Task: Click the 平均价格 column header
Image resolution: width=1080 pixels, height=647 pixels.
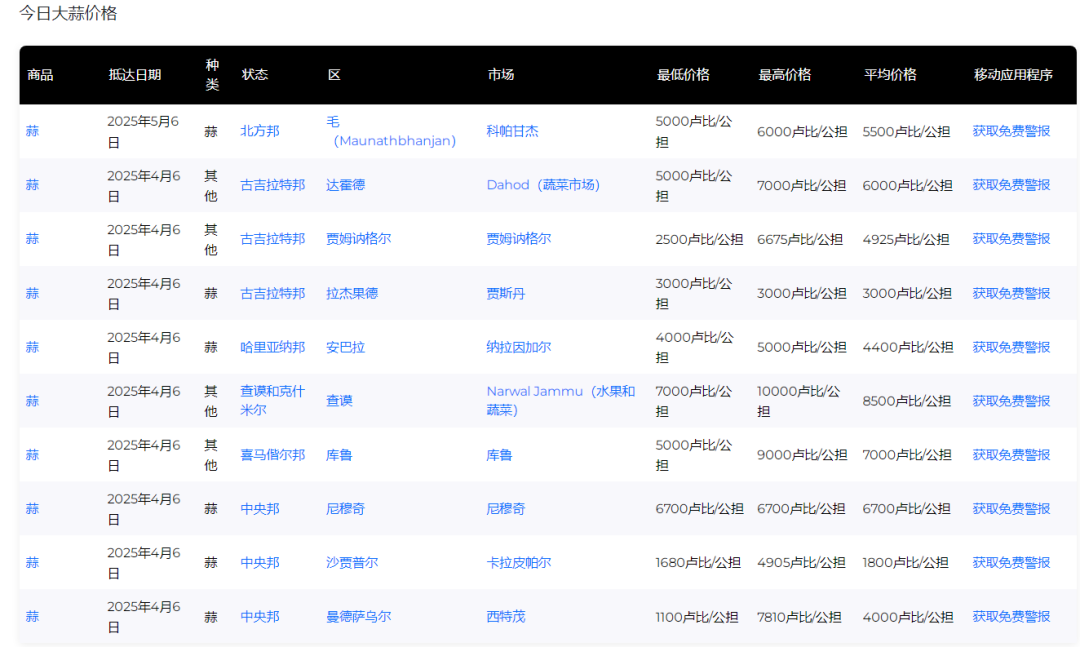Action: [890, 74]
